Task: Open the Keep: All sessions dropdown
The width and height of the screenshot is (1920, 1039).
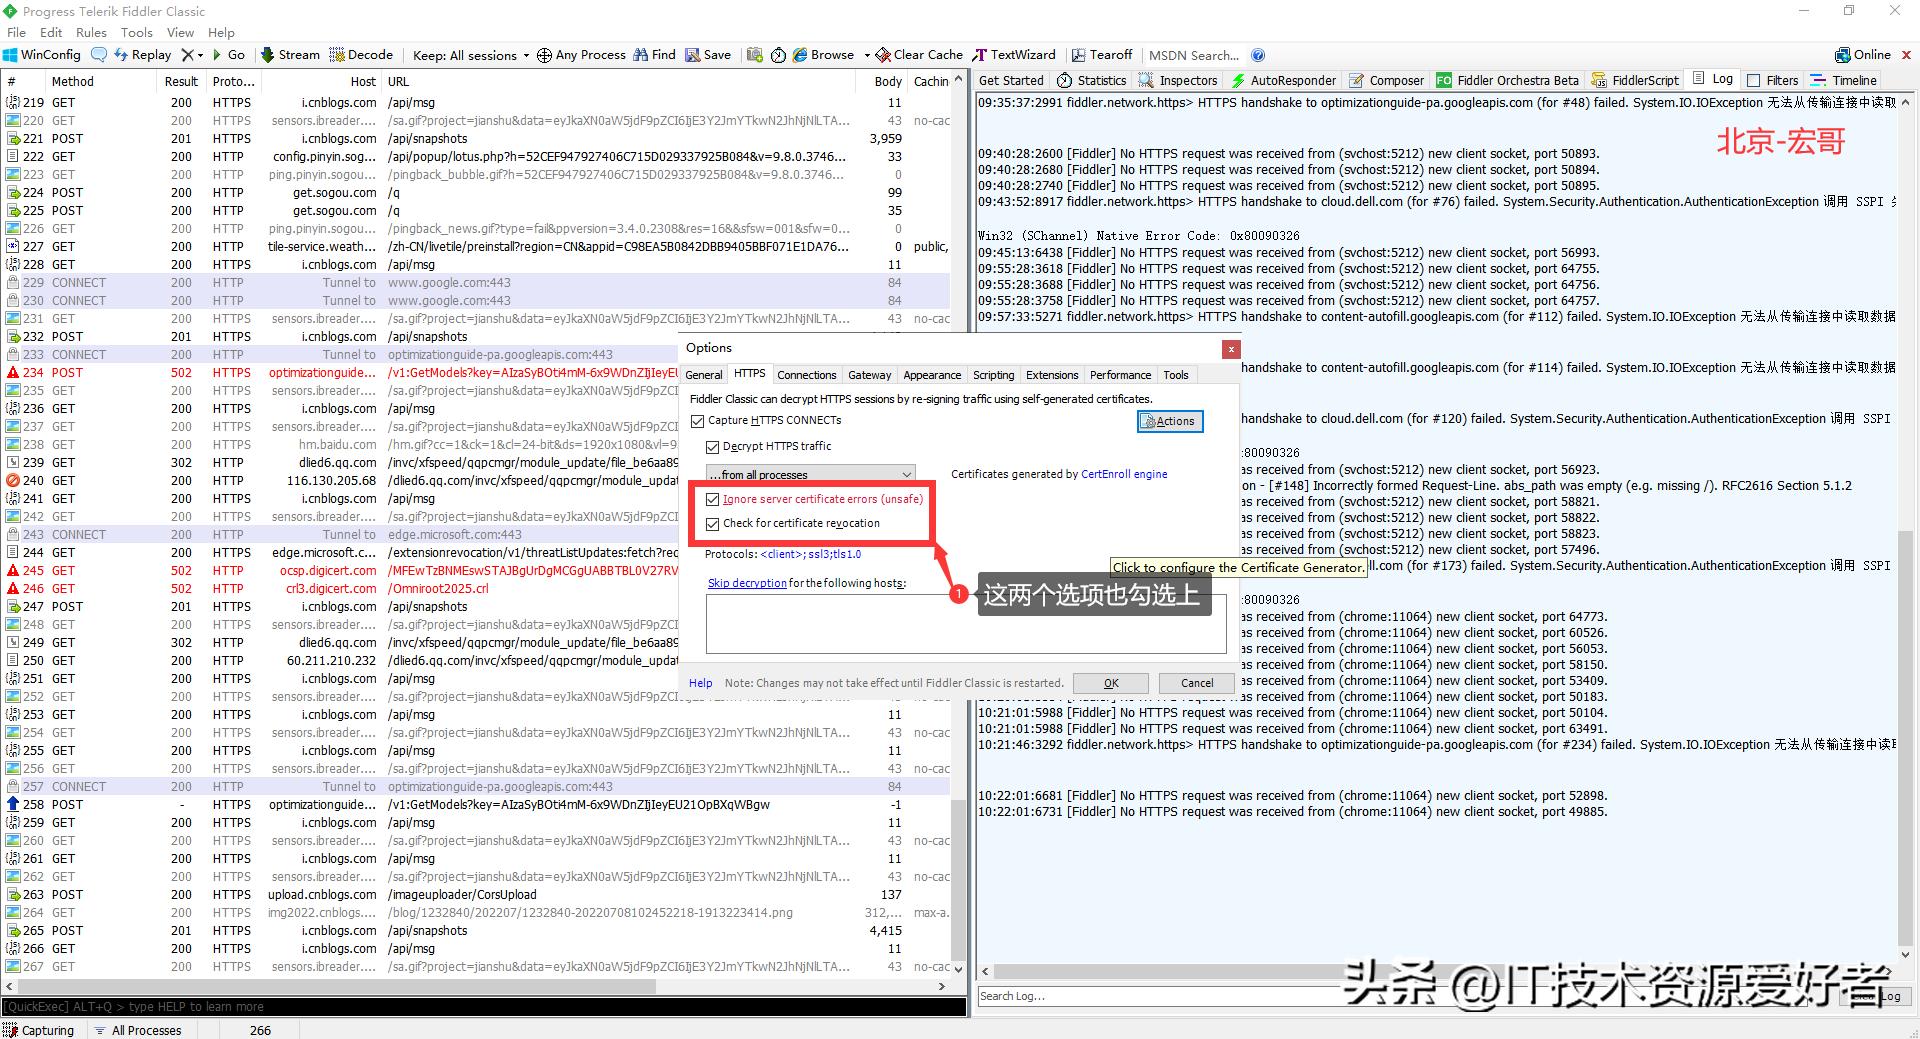Action: click(471, 55)
